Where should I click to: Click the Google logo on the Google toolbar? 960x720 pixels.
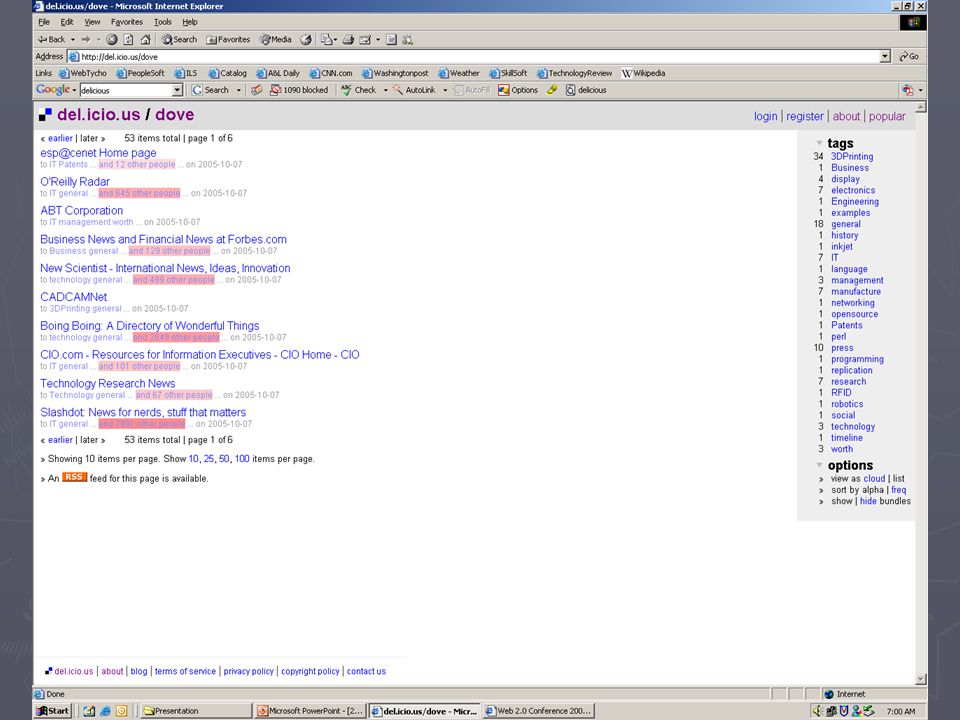53,89
